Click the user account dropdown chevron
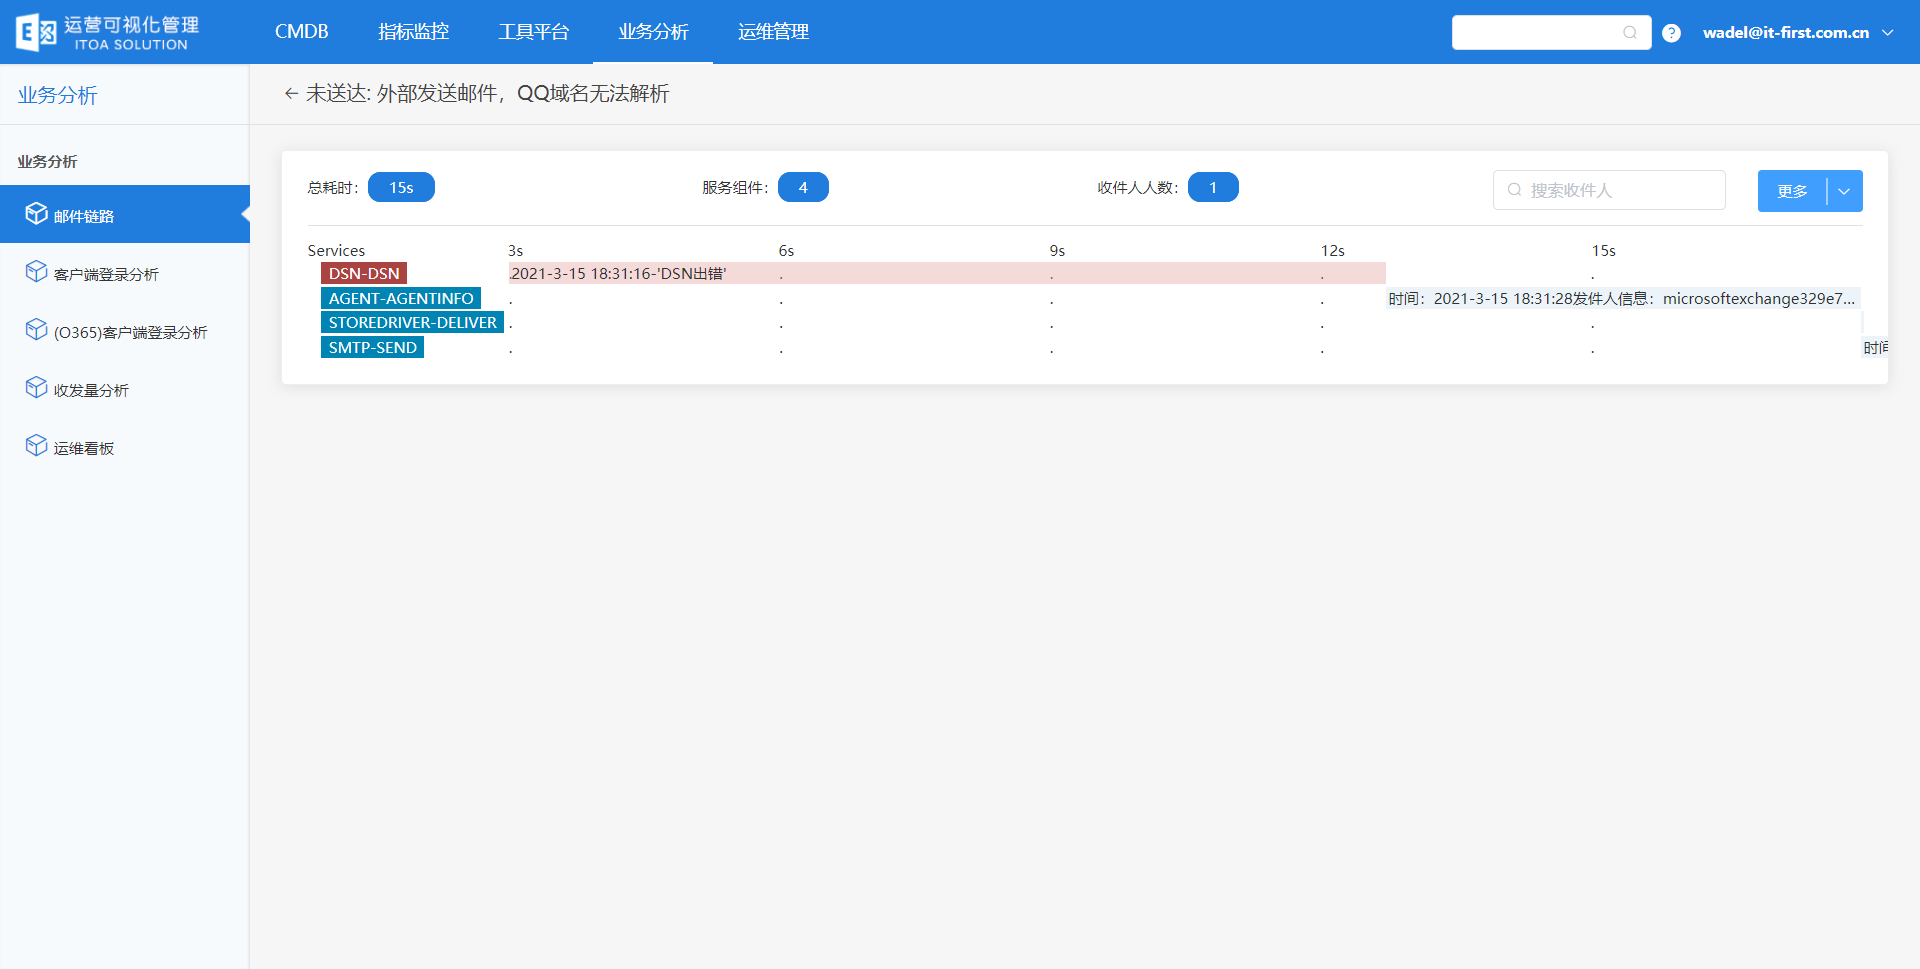1920x969 pixels. [x=1888, y=32]
